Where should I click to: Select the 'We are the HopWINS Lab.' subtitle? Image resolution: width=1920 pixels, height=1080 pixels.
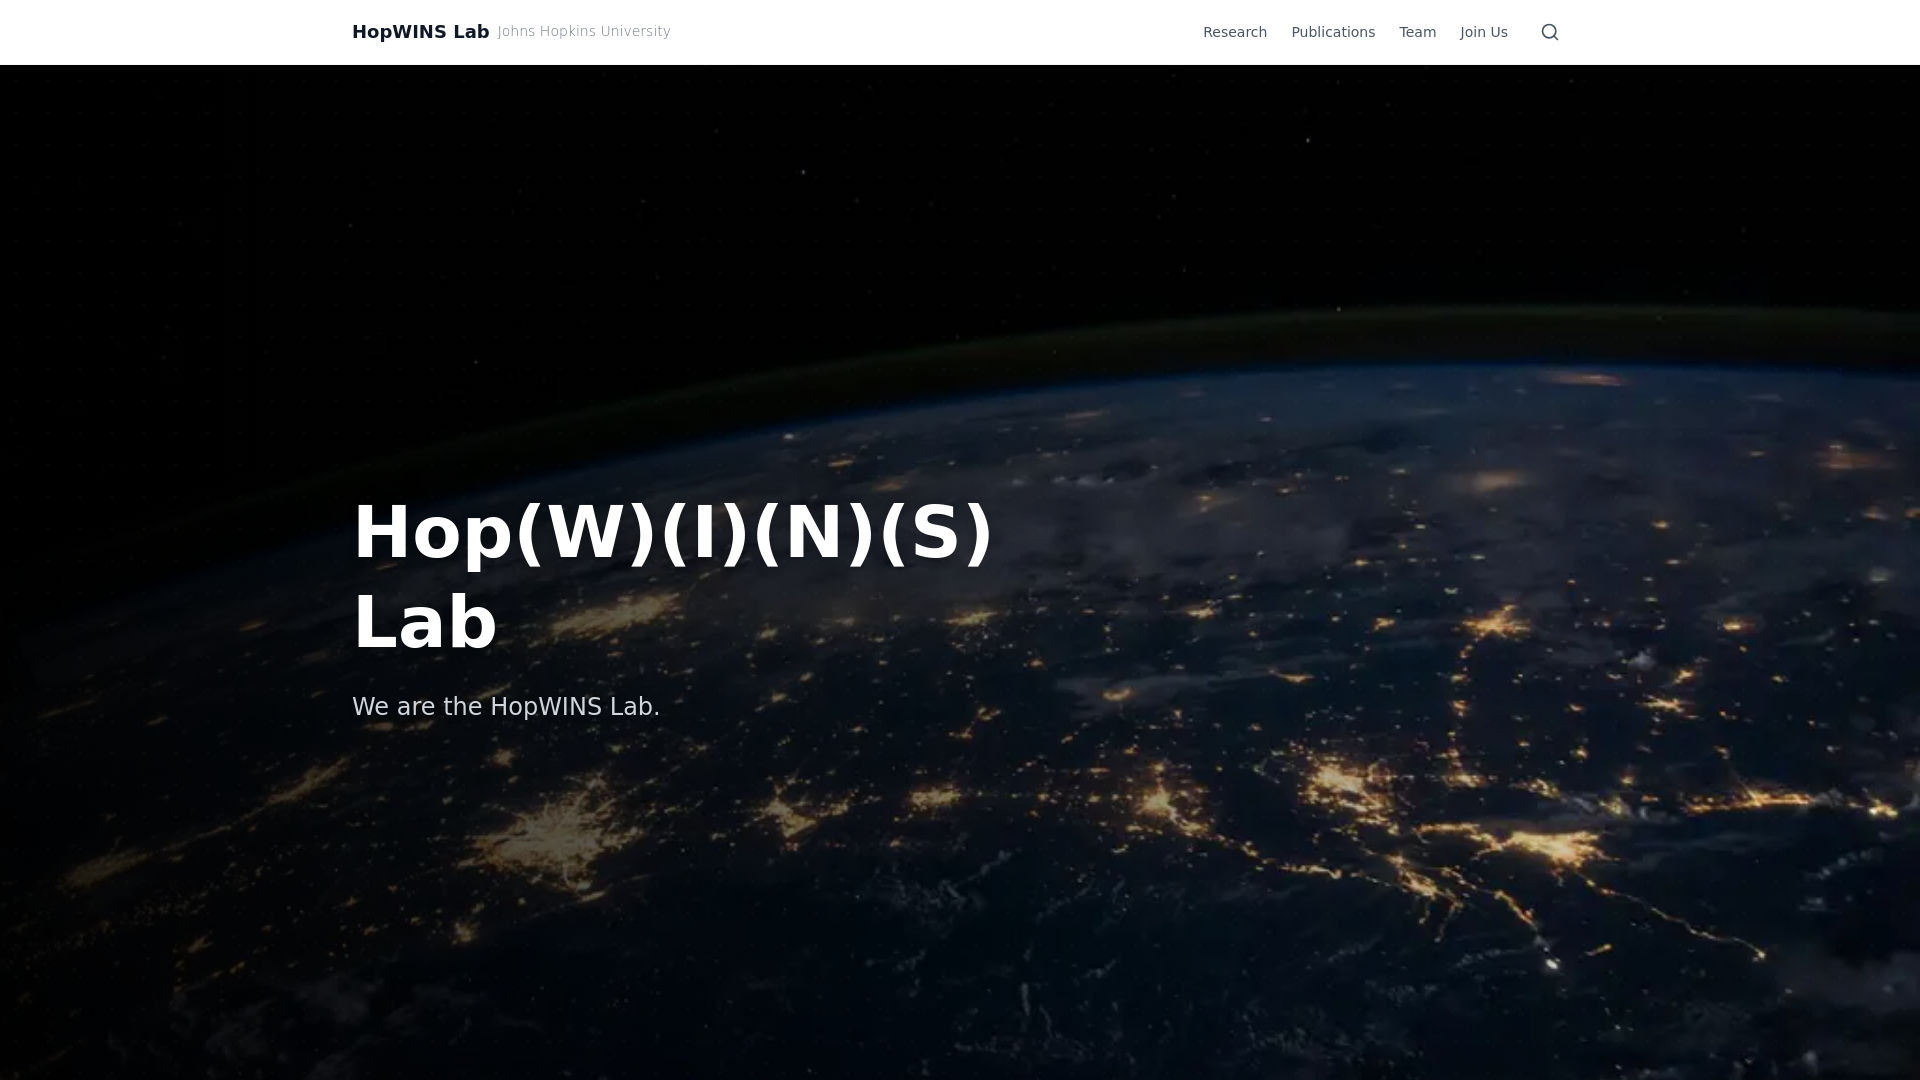click(x=506, y=707)
